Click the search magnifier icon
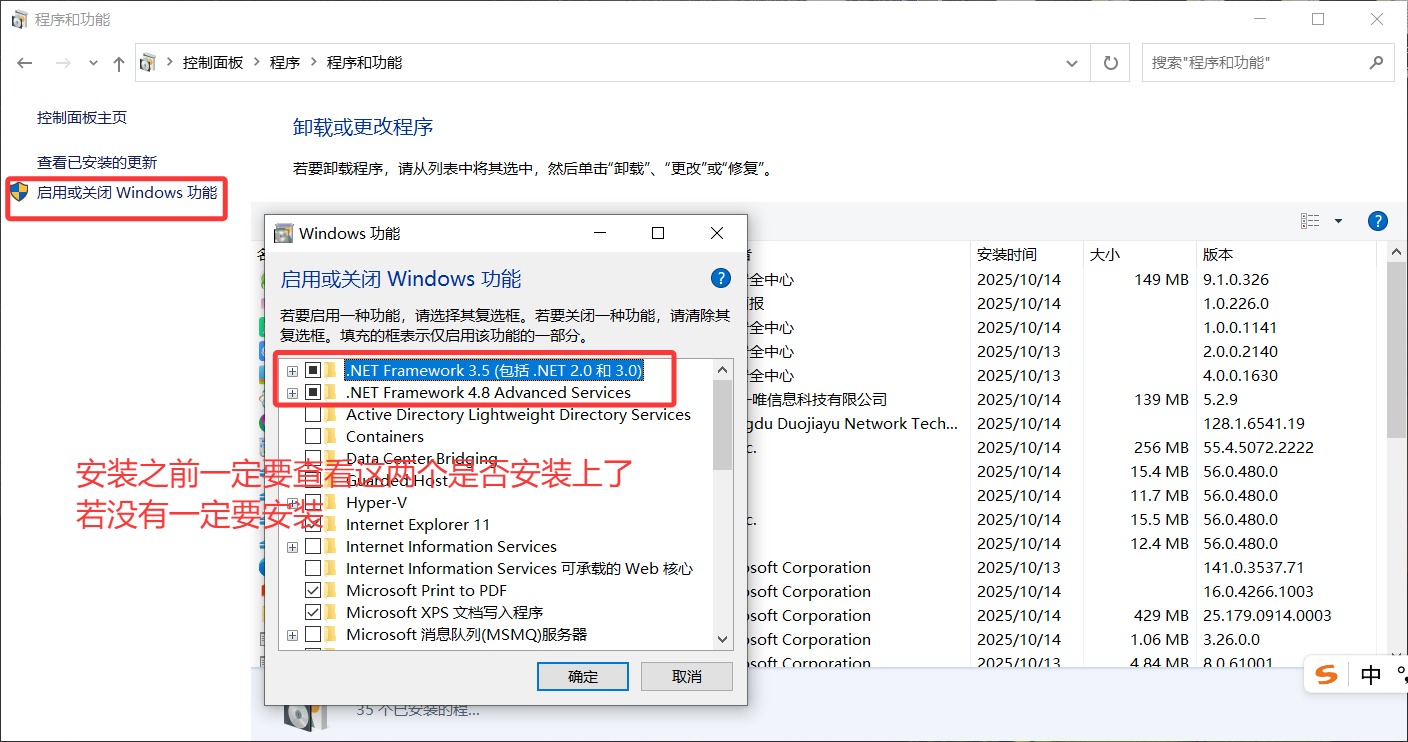The width and height of the screenshot is (1408, 742). [x=1376, y=62]
